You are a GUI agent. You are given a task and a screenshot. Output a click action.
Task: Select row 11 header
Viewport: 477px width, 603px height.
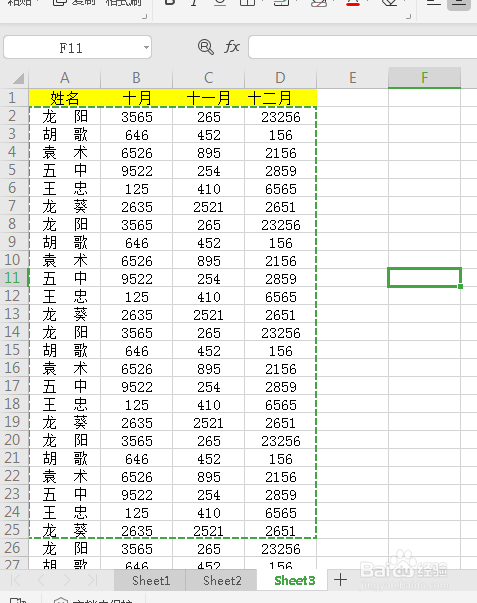coord(12,278)
